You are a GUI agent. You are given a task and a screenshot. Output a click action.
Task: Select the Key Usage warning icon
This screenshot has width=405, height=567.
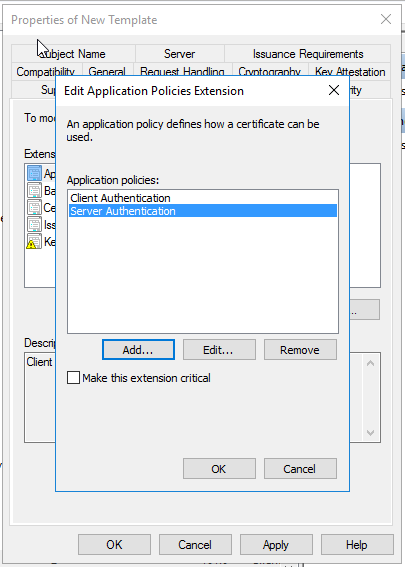[x=34, y=242]
